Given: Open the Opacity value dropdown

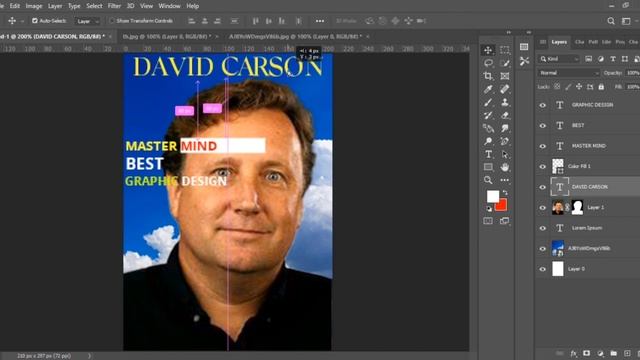Looking at the screenshot, I should coord(633,73).
